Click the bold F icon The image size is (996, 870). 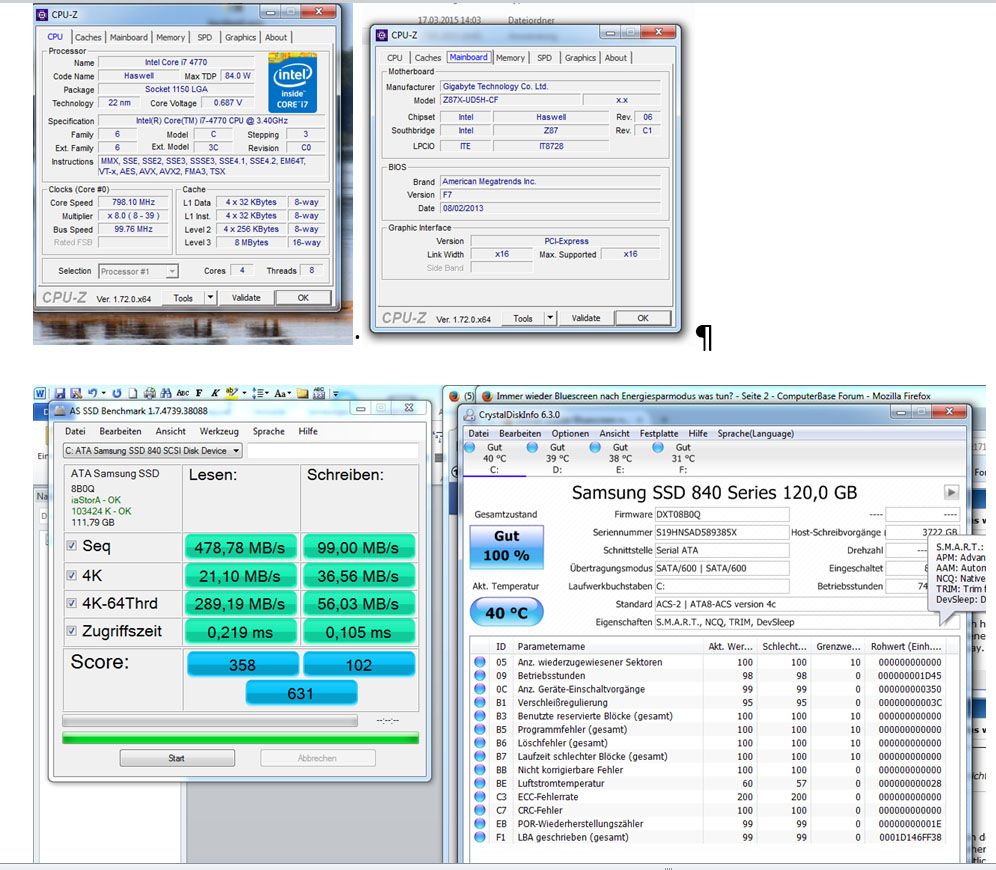(x=199, y=394)
